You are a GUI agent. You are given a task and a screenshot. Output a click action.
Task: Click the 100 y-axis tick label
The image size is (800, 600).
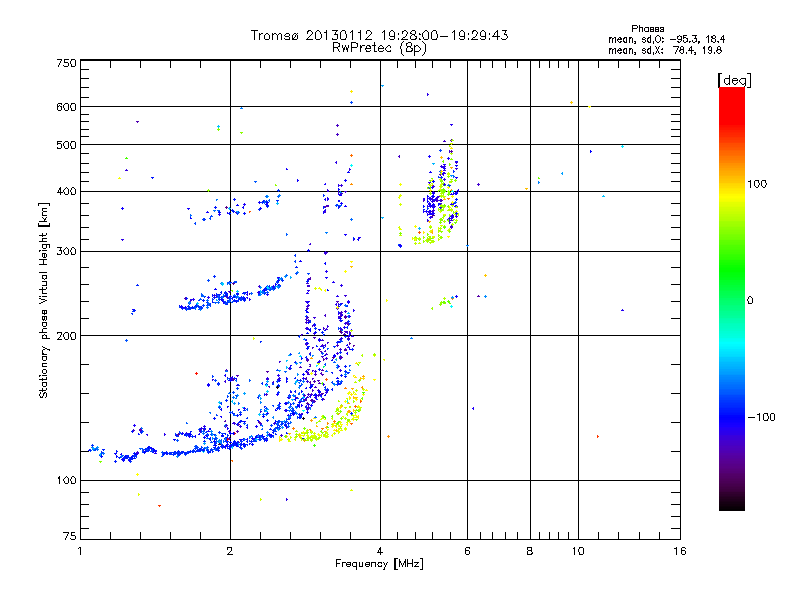click(66, 481)
